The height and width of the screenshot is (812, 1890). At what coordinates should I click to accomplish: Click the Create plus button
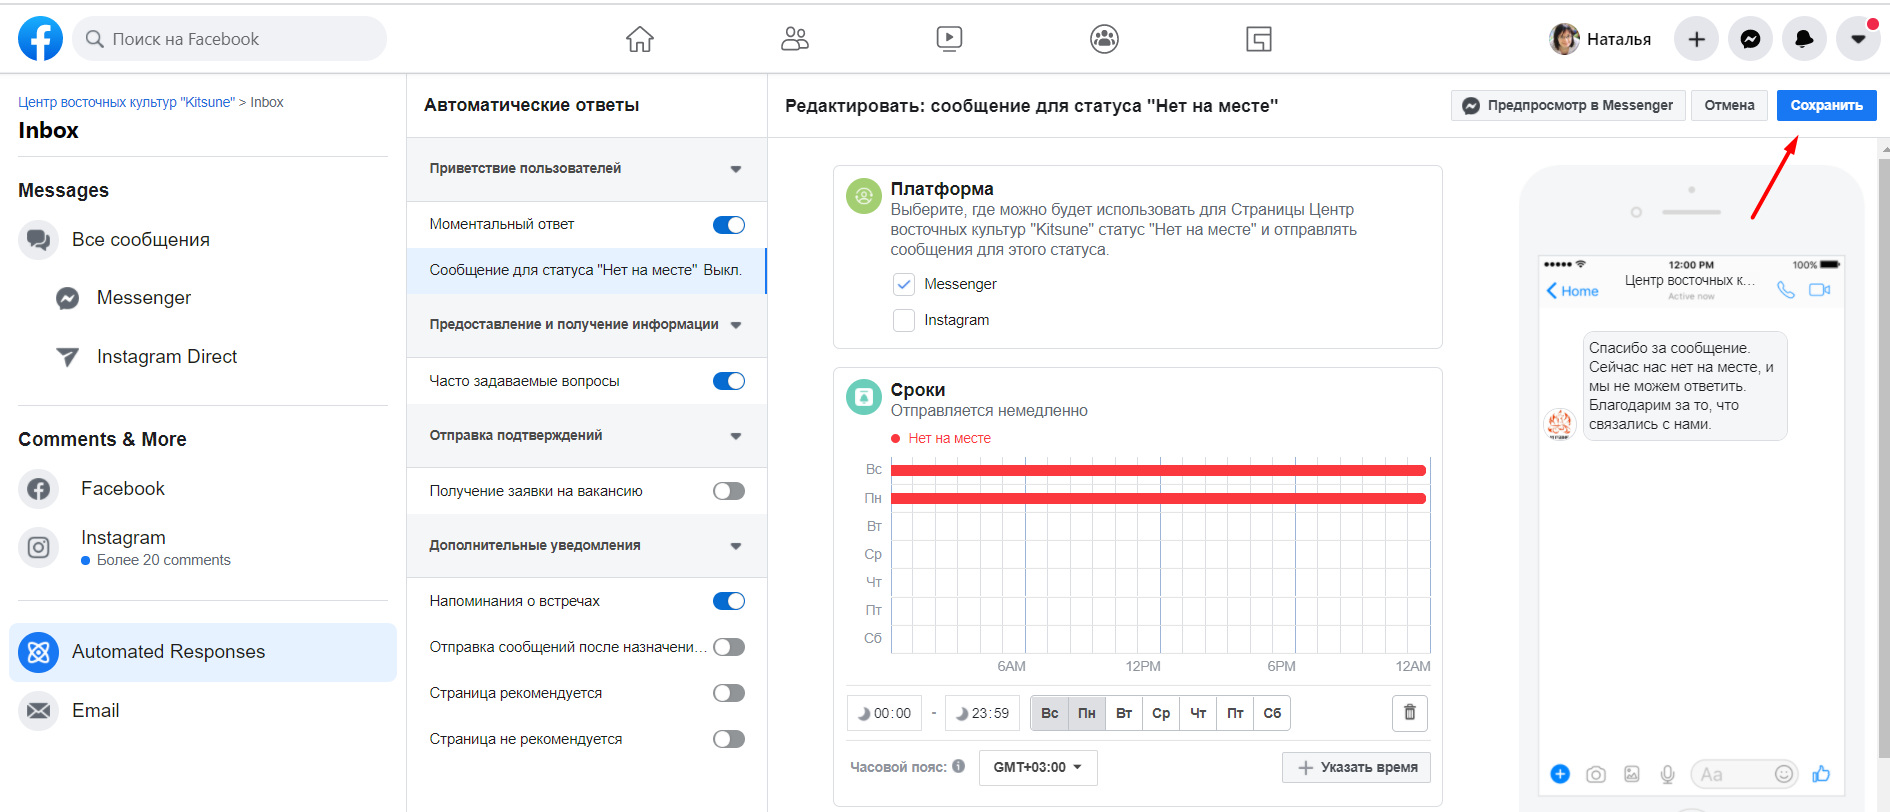pos(1696,39)
